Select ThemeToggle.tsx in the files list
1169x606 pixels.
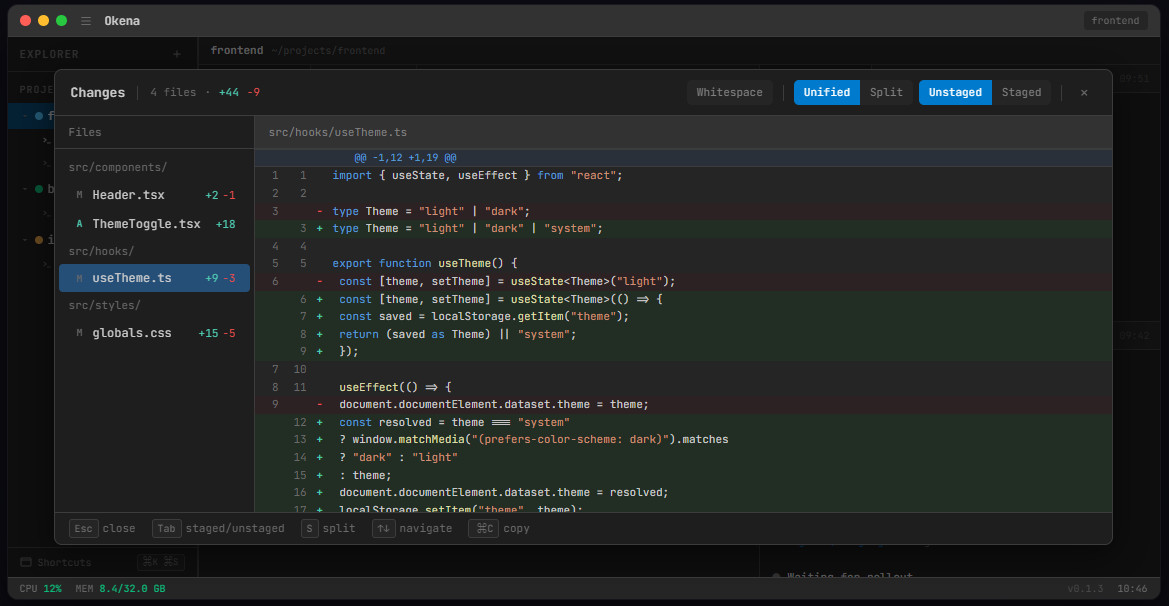tap(146, 224)
